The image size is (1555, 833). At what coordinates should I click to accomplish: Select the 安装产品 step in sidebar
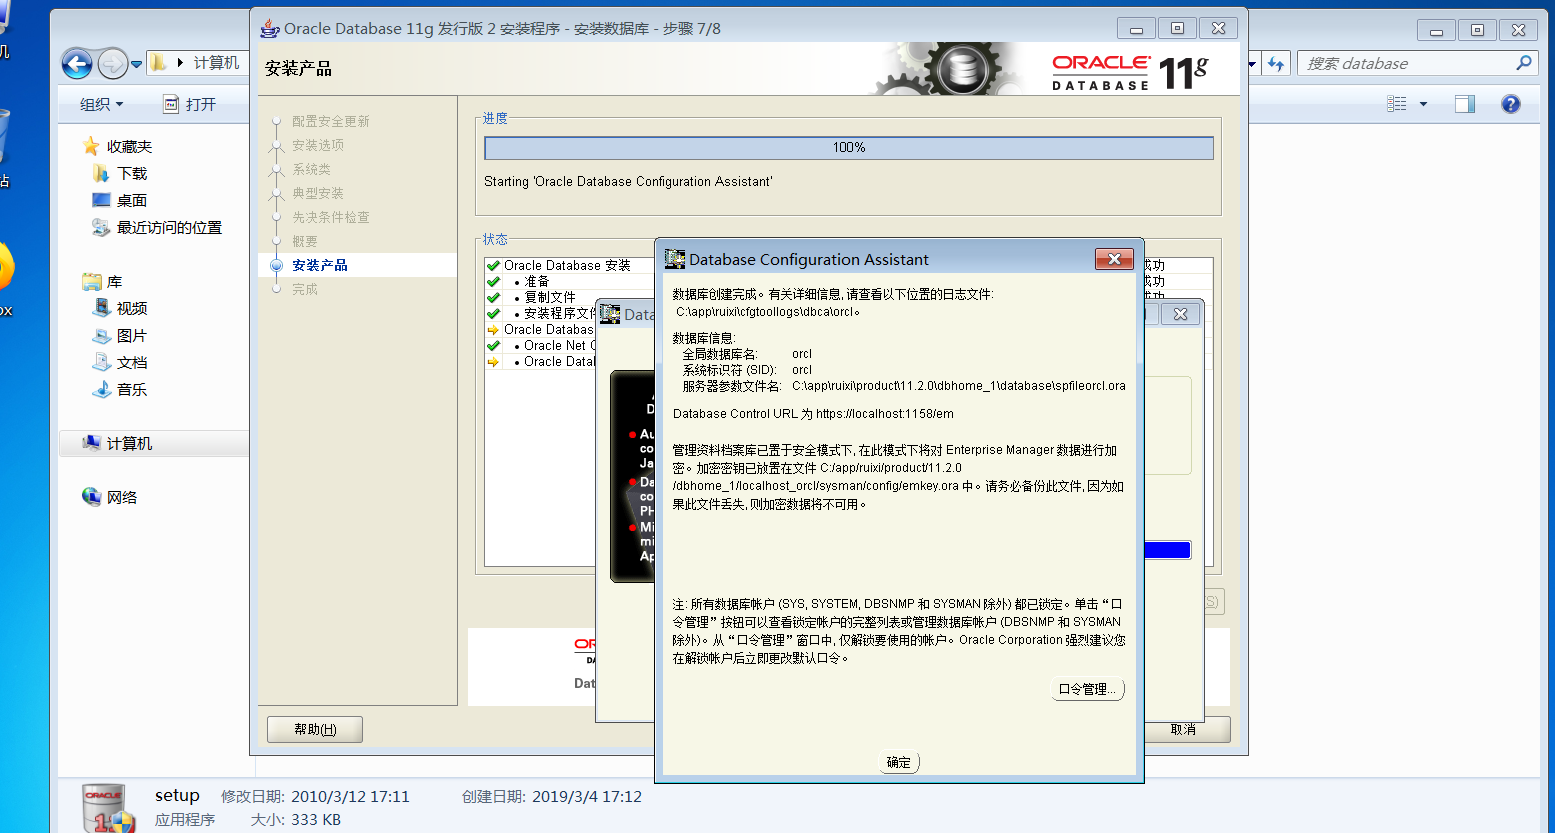click(x=320, y=265)
